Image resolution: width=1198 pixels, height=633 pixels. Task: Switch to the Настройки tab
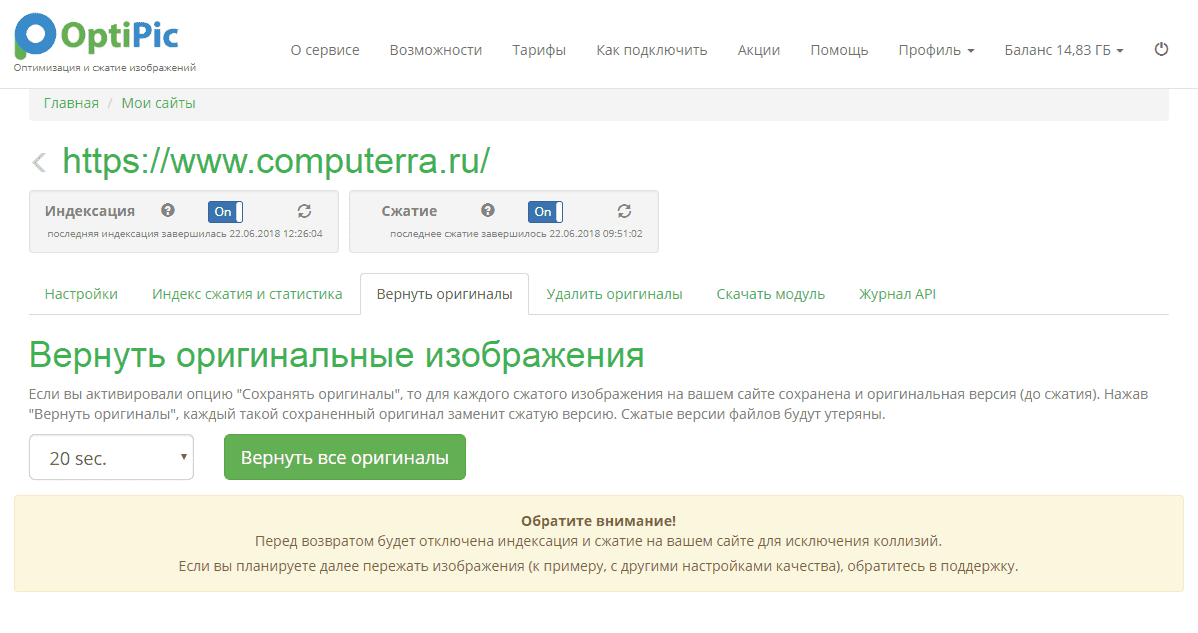click(x=81, y=294)
